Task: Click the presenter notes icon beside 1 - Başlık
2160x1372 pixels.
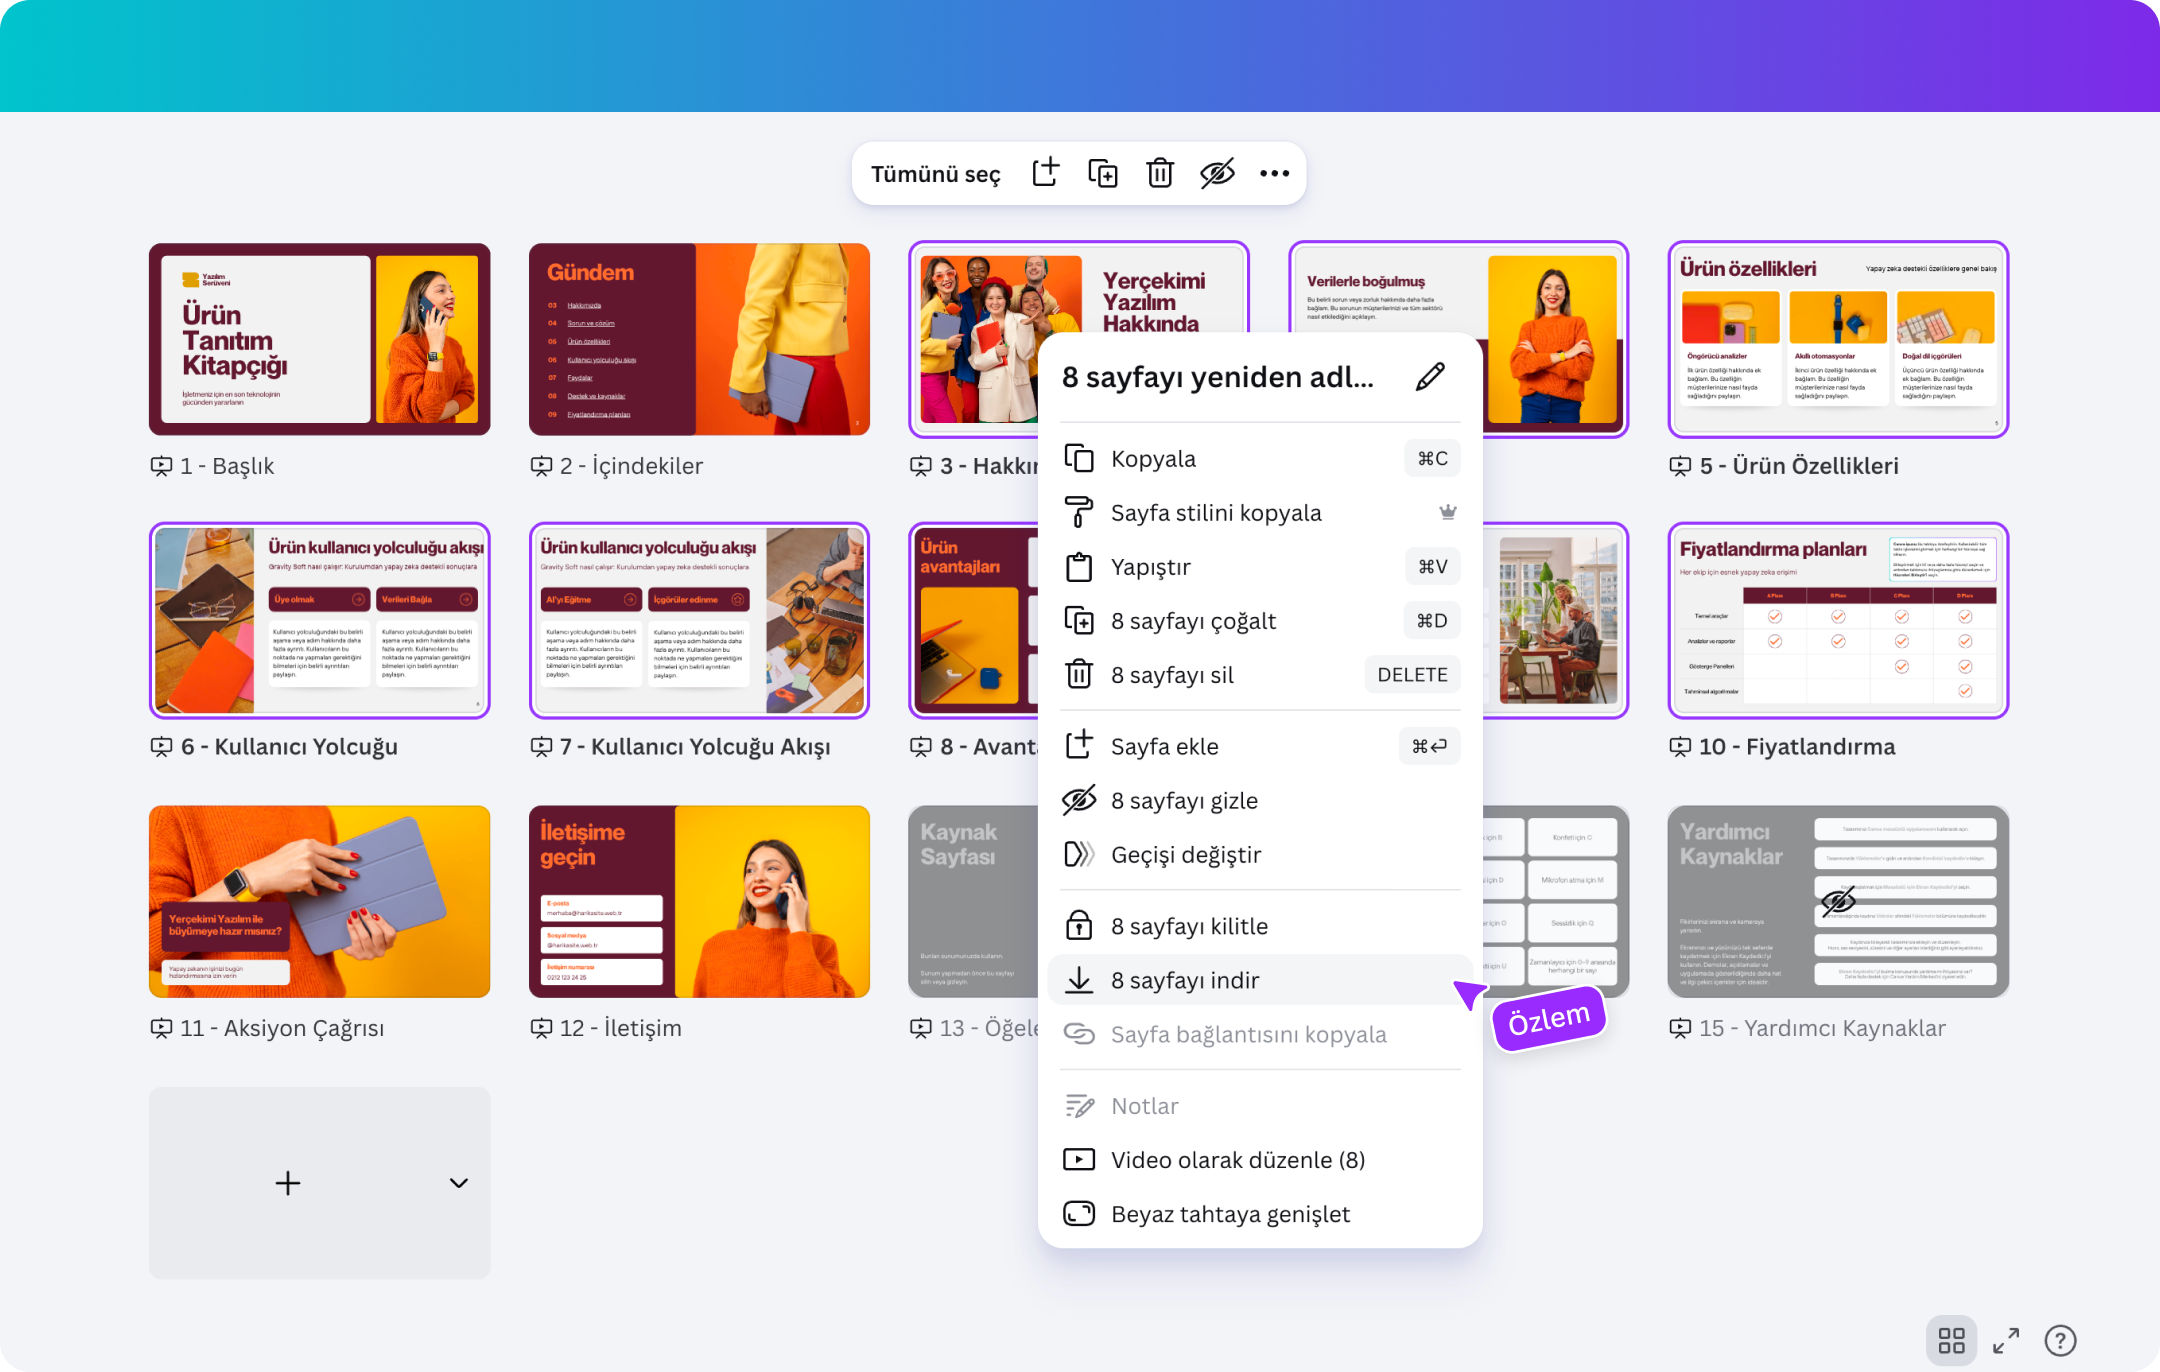Action: pos(161,466)
